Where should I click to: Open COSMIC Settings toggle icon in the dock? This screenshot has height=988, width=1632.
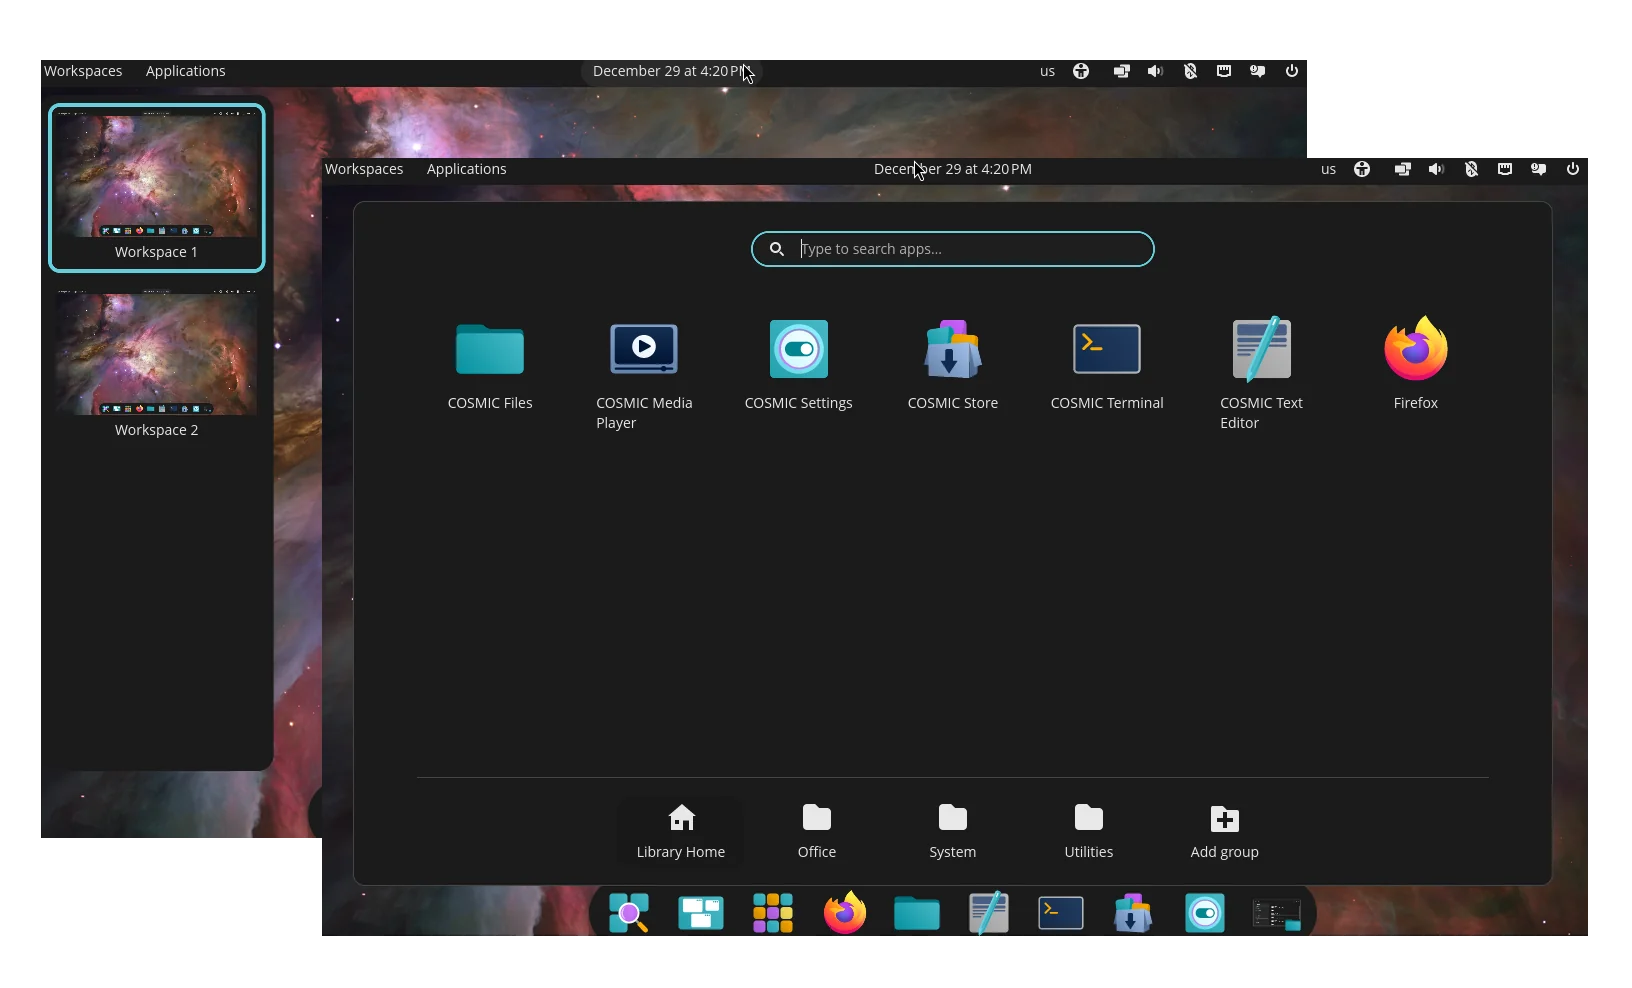pos(1205,913)
